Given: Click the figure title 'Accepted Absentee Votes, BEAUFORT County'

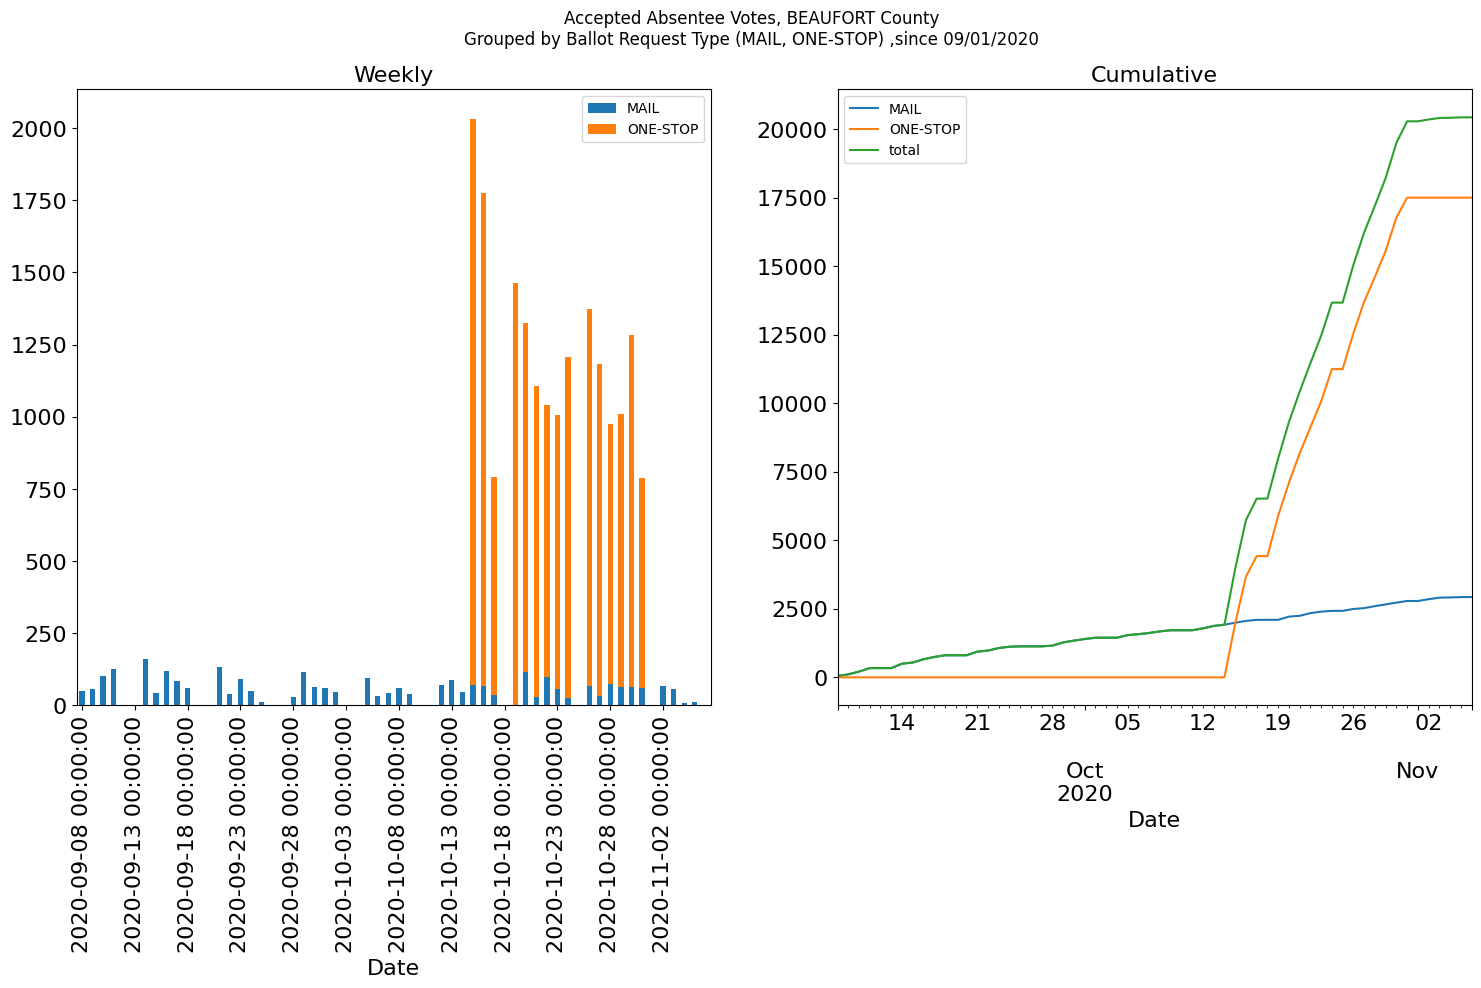Looking at the screenshot, I should [x=751, y=18].
